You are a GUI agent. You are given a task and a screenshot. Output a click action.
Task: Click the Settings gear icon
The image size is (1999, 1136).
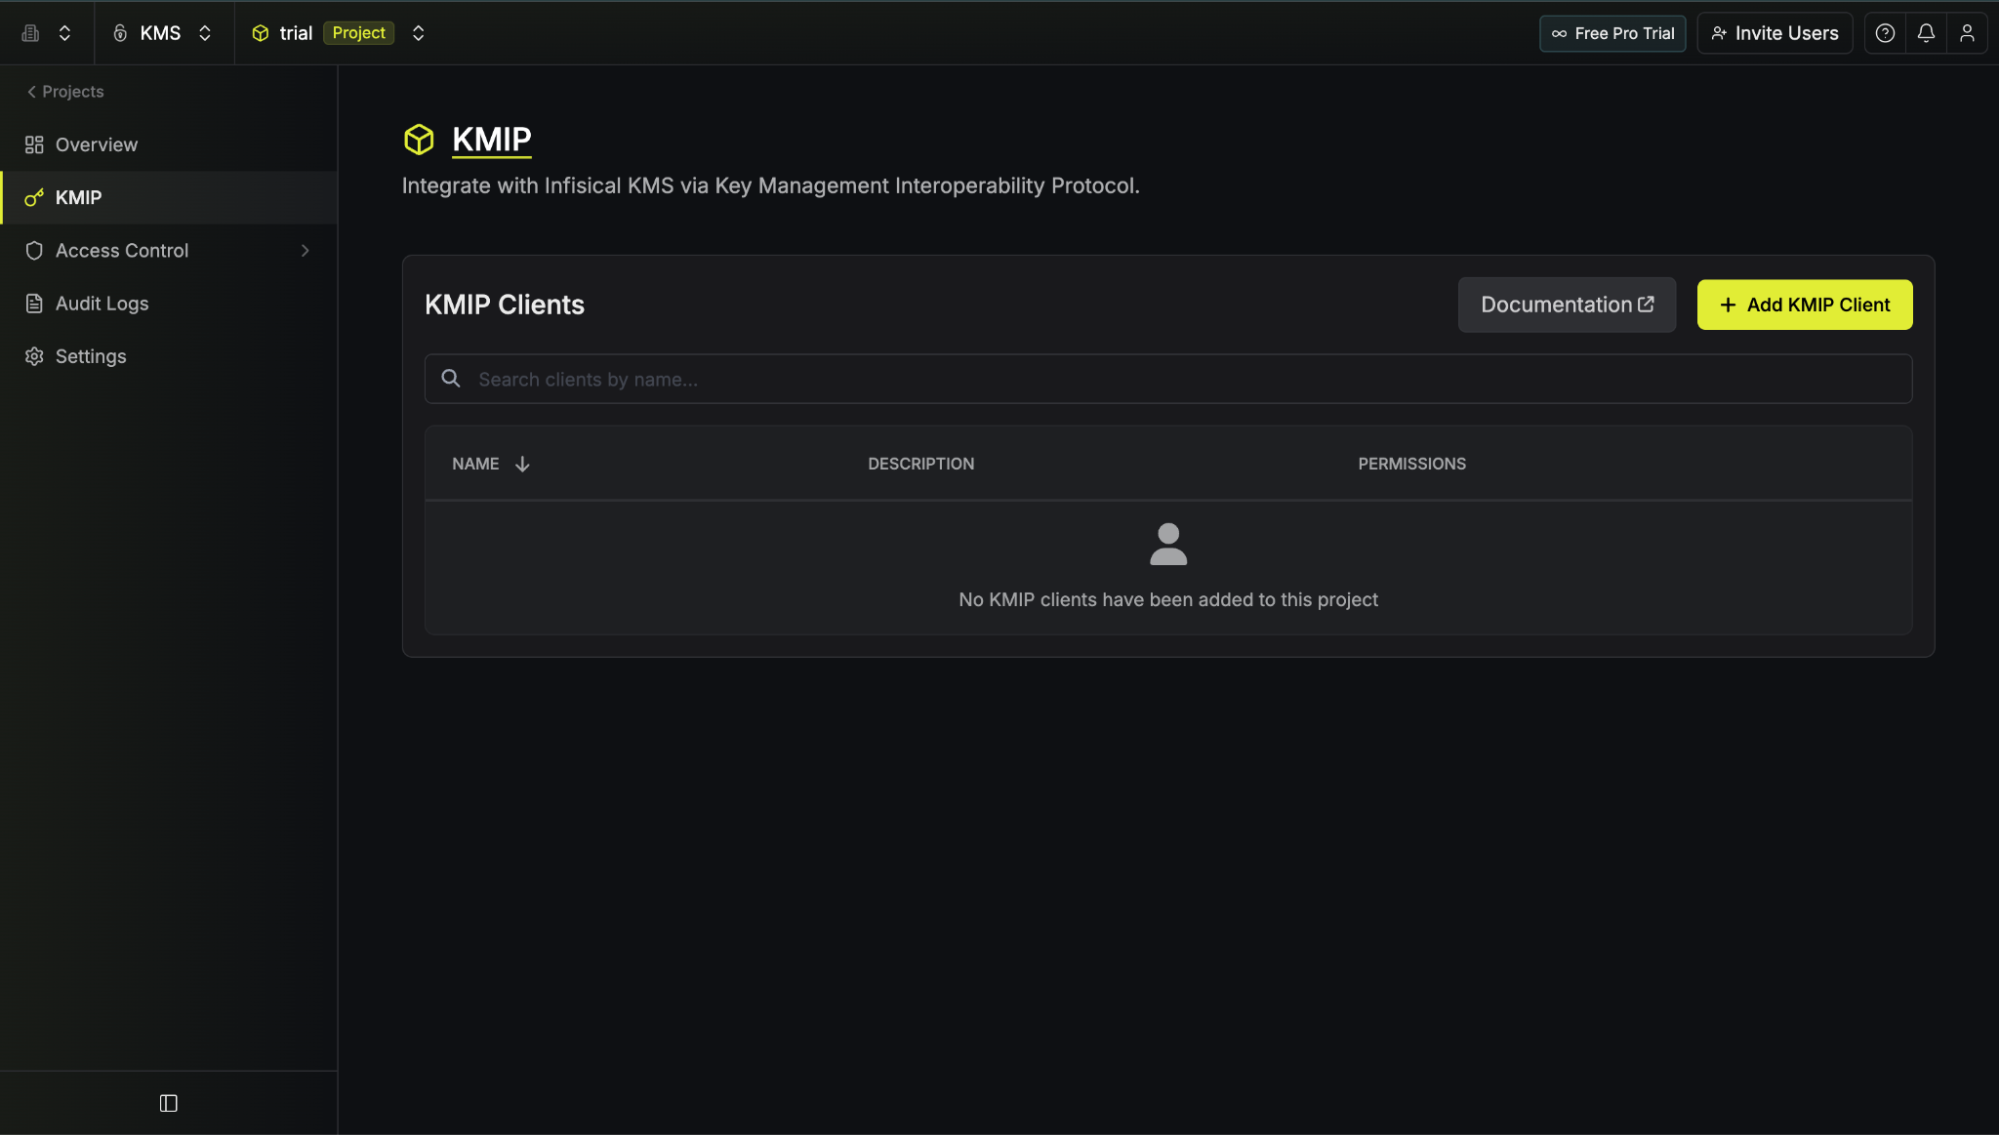[x=34, y=357]
